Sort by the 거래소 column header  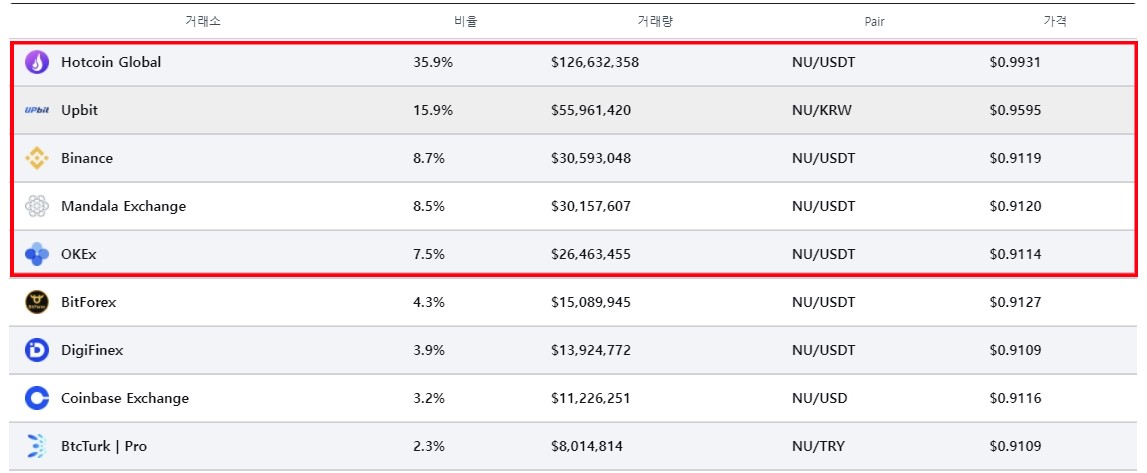click(203, 21)
